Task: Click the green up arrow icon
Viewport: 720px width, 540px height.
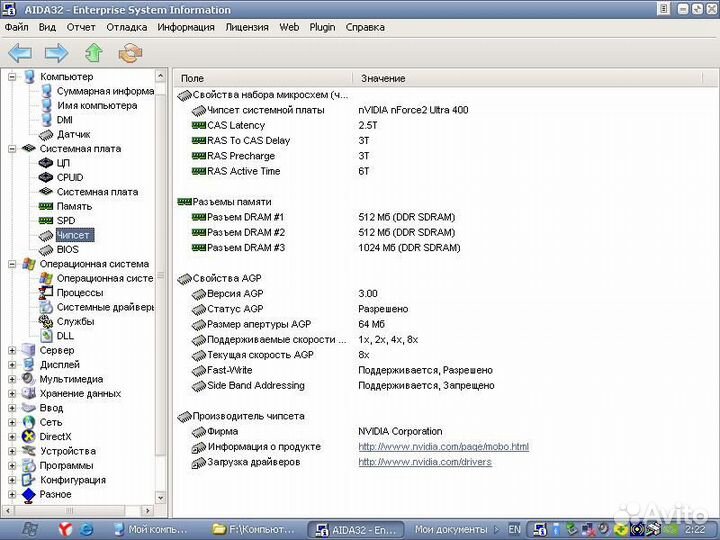Action: coord(93,53)
